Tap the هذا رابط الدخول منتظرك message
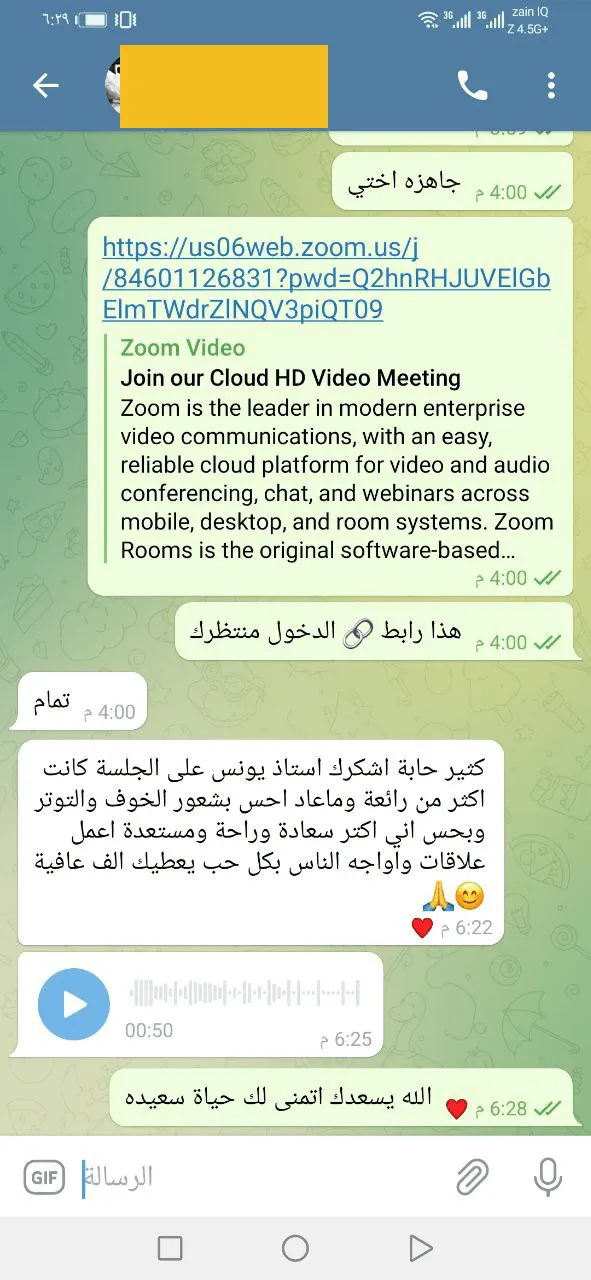 point(375,632)
